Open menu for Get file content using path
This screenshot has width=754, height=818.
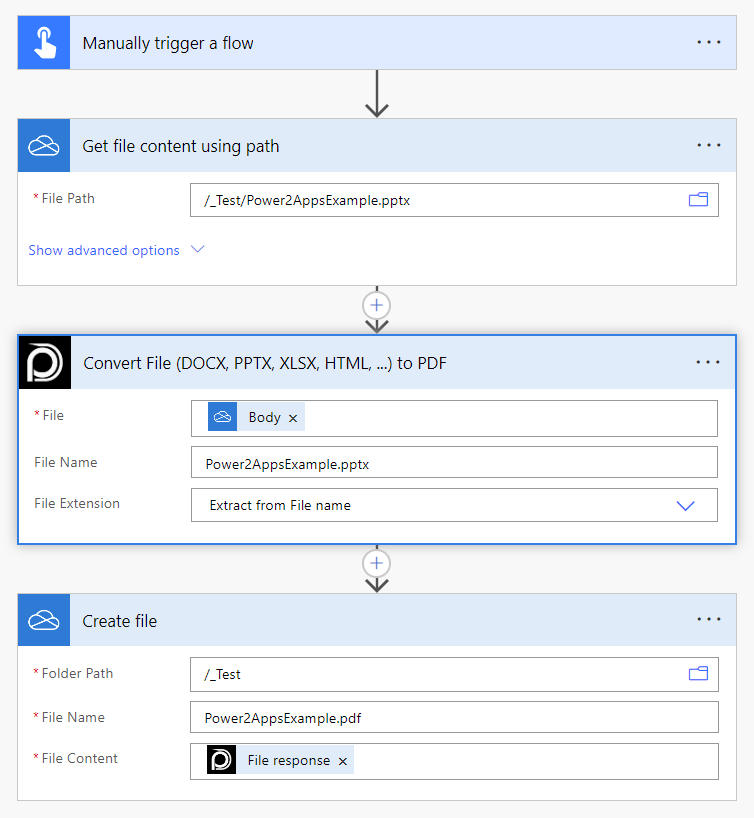709,146
